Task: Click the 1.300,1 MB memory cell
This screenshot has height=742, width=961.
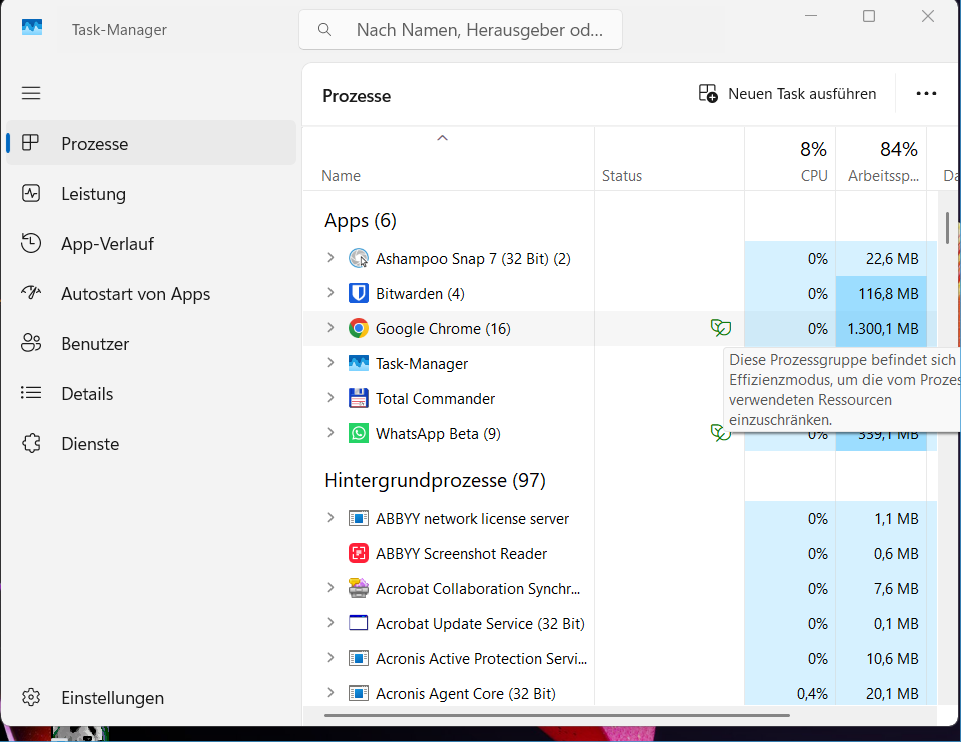Action: pos(881,328)
